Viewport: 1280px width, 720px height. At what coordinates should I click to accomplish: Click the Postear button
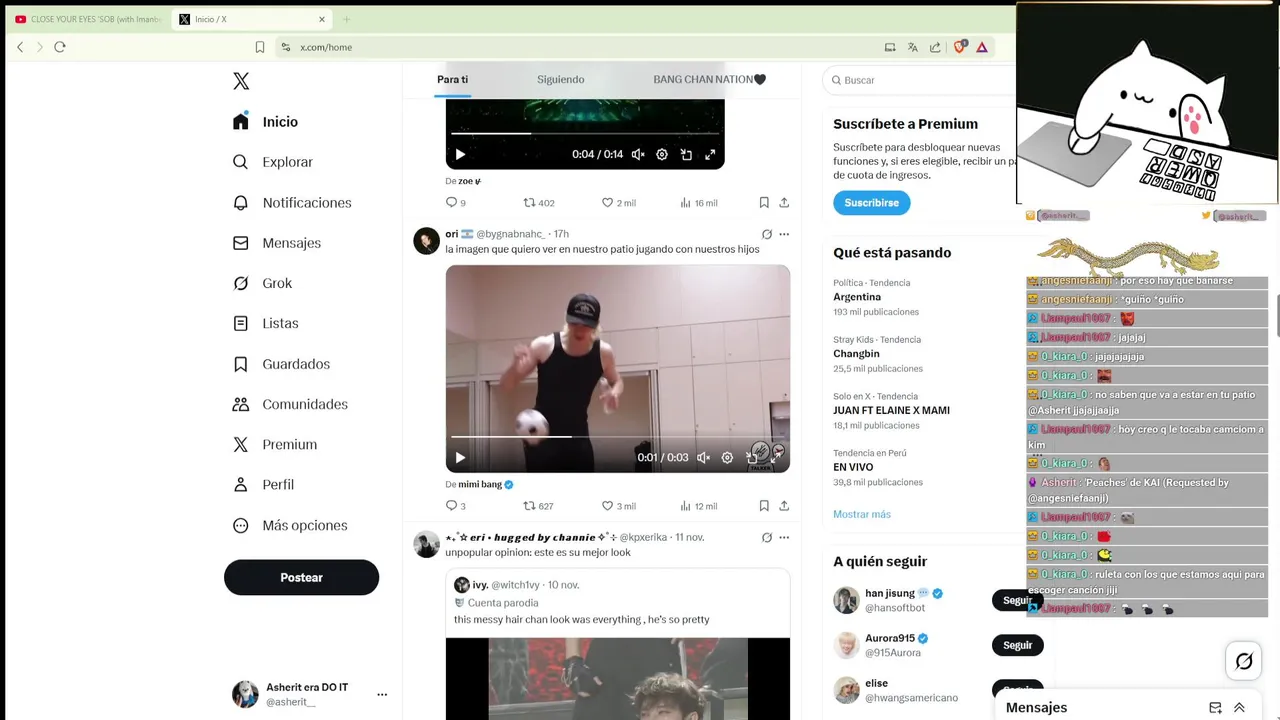301,577
